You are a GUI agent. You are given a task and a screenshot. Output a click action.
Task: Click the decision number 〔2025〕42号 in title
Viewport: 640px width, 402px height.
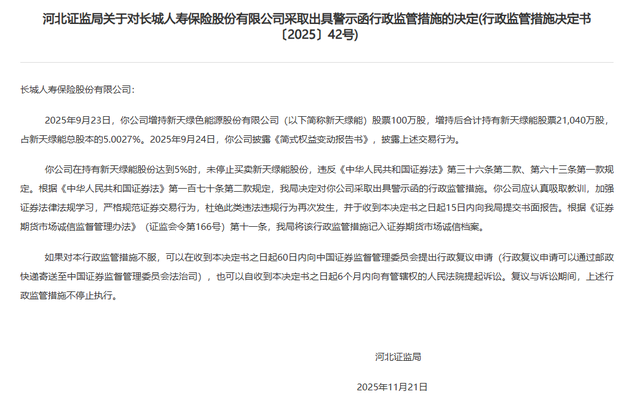pos(317,35)
